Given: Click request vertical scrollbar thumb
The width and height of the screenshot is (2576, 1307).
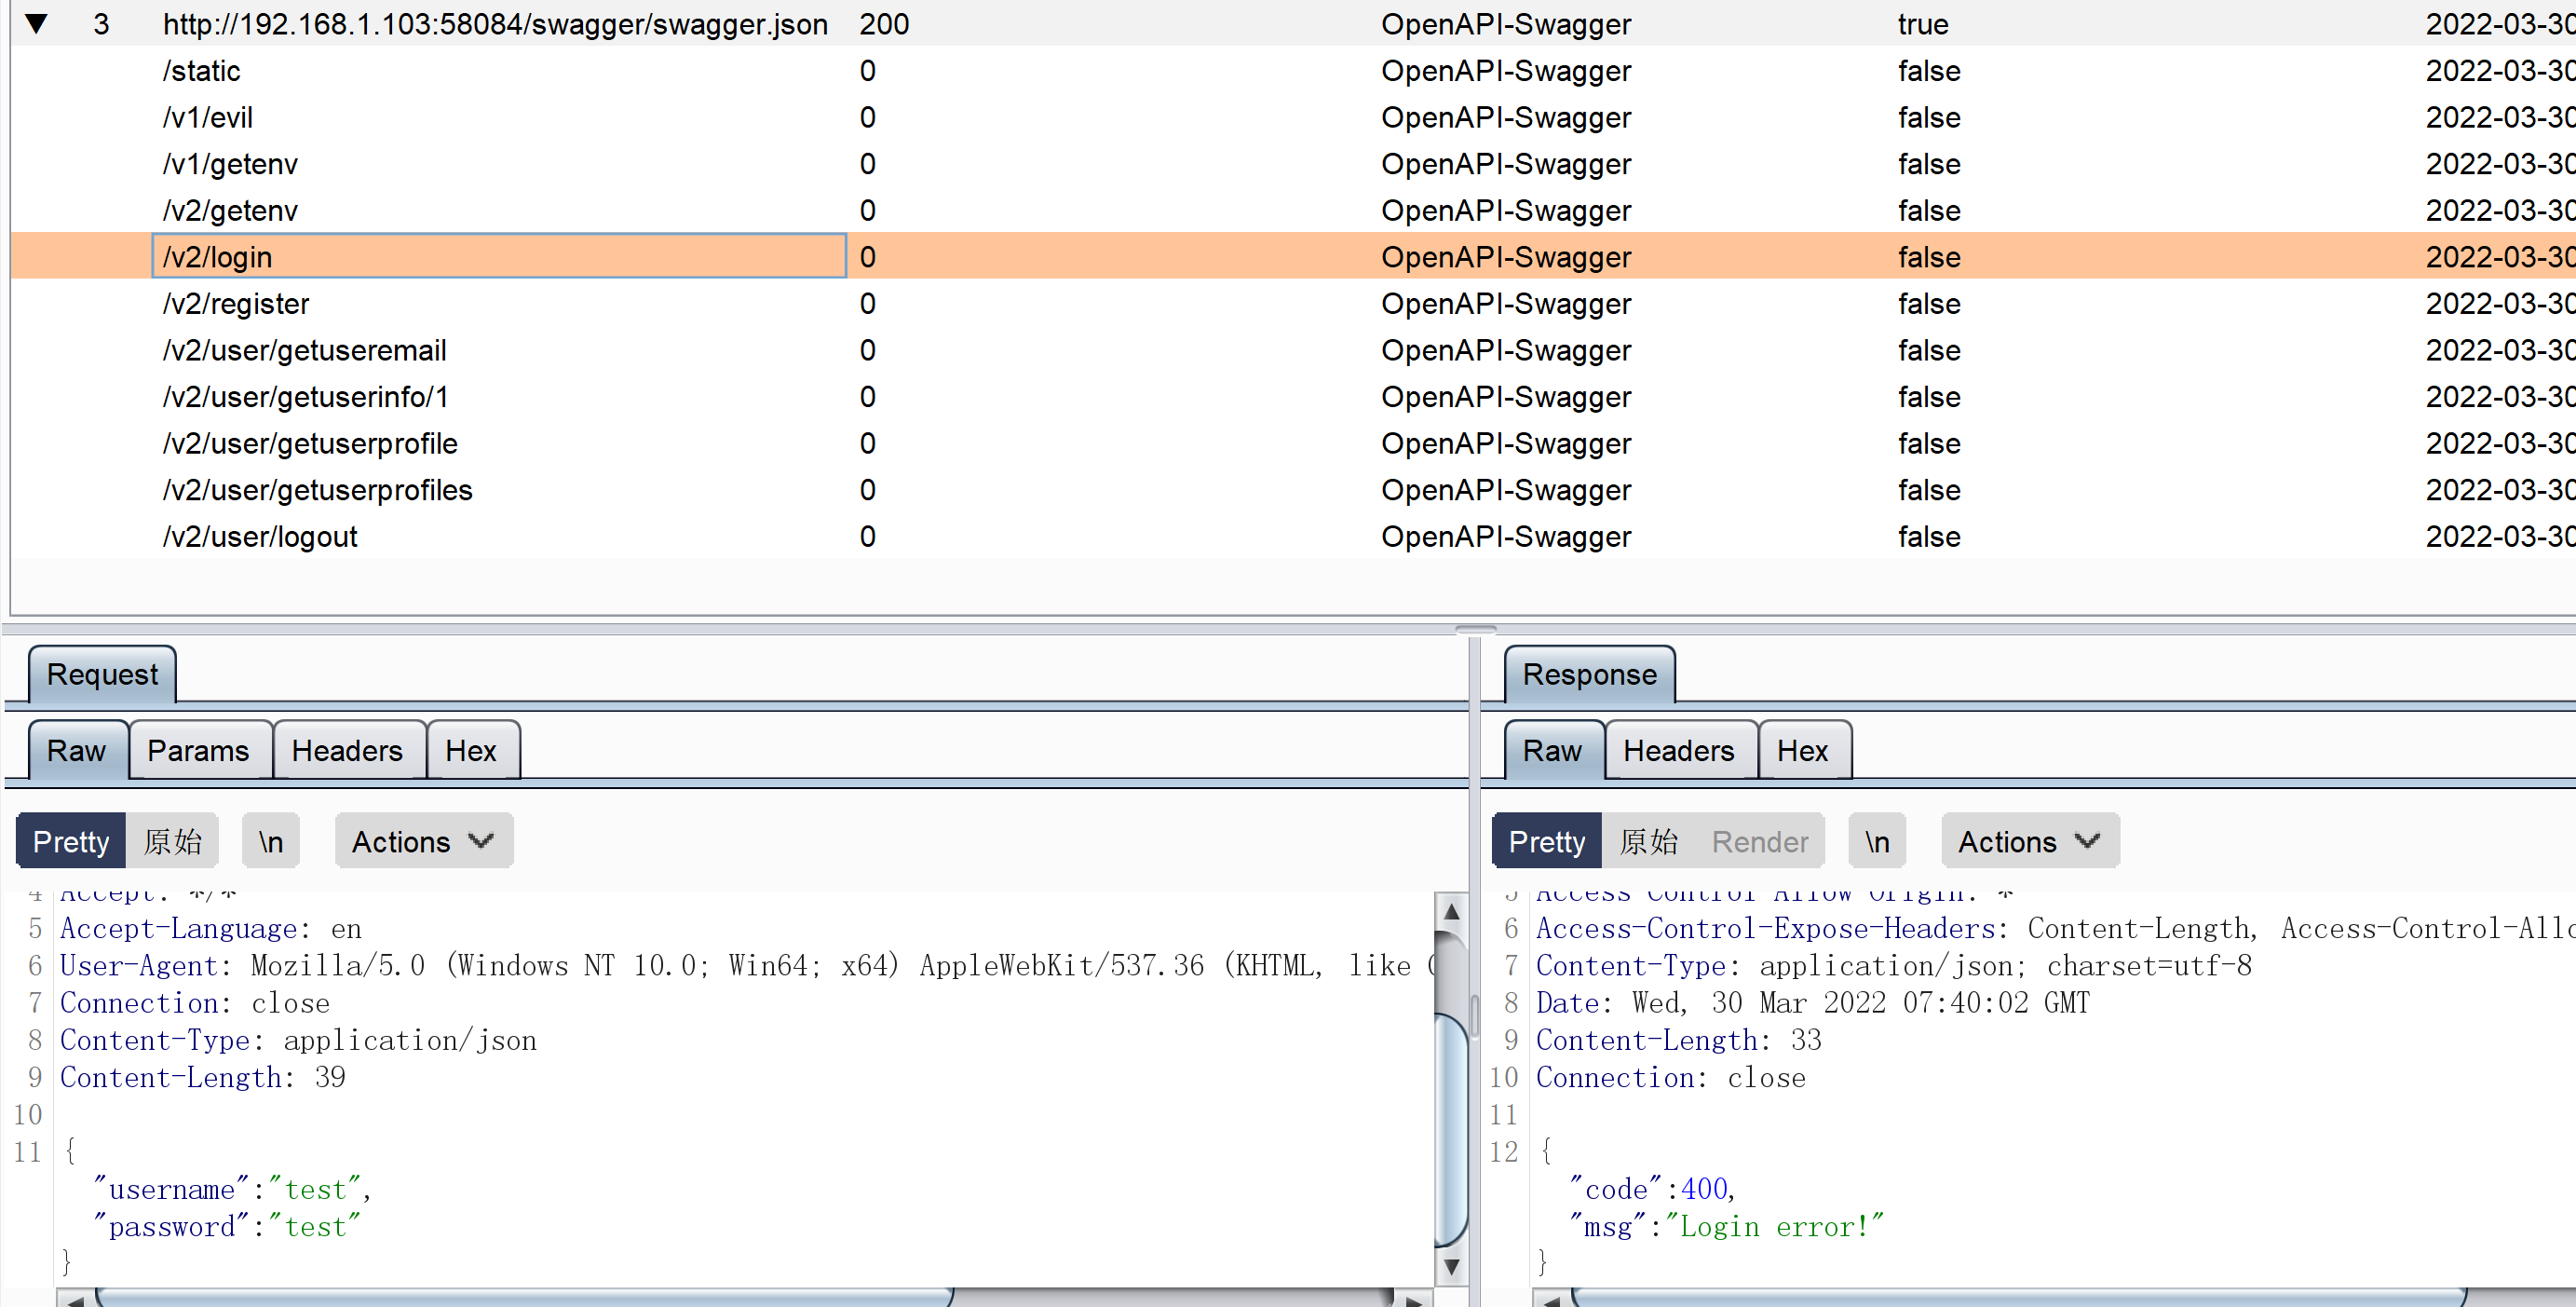Looking at the screenshot, I should 1451,1130.
